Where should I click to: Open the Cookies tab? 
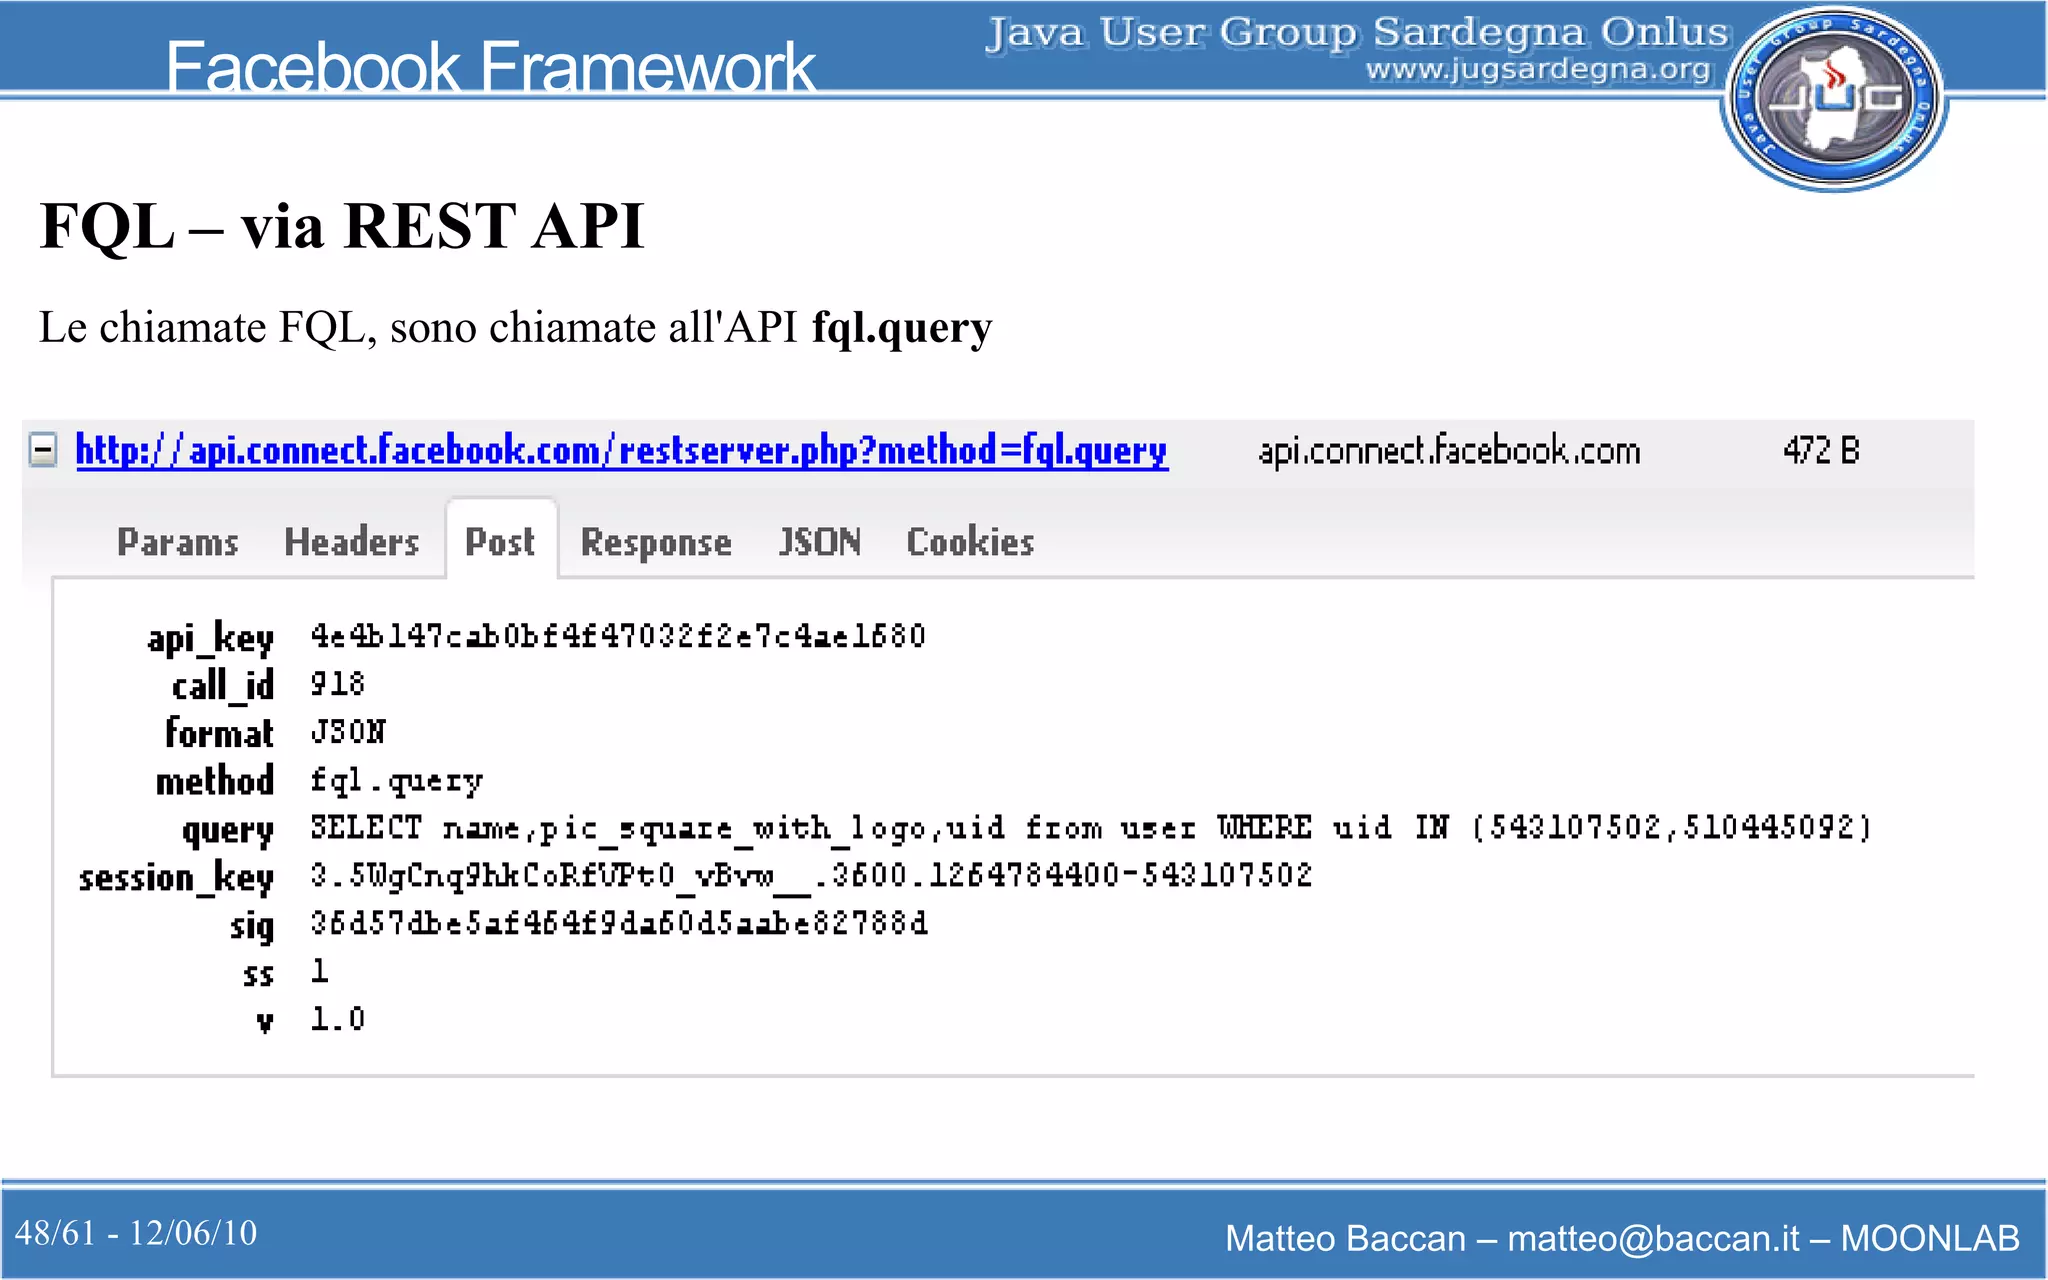coord(970,542)
